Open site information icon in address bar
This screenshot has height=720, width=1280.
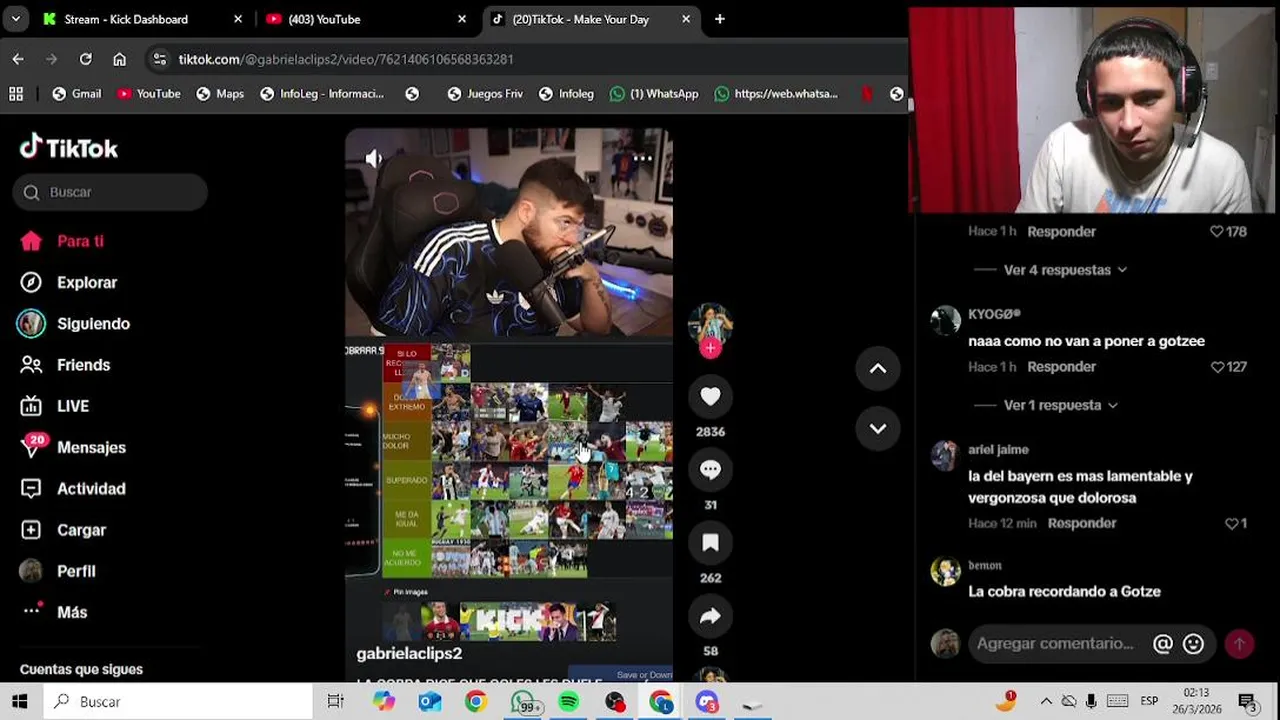point(160,59)
